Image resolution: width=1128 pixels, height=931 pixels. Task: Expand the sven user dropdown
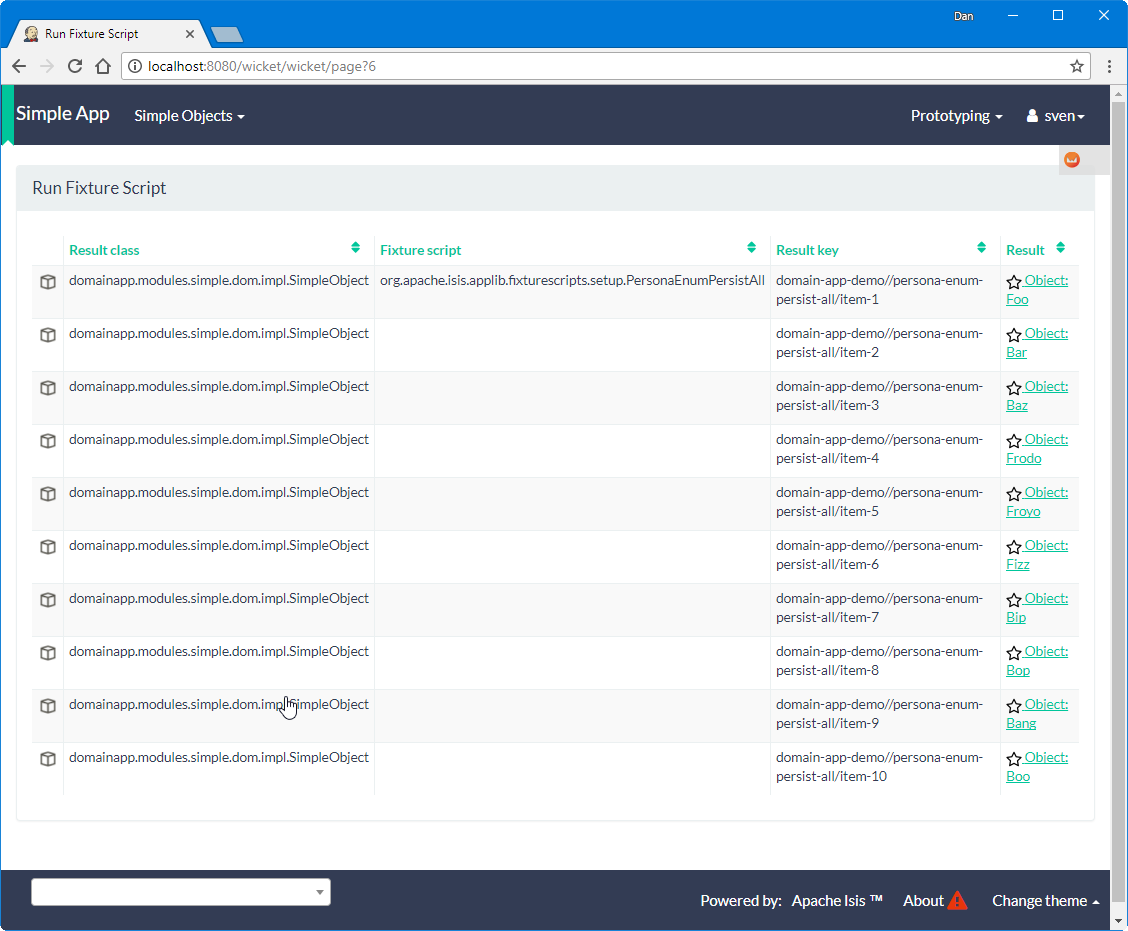1056,116
